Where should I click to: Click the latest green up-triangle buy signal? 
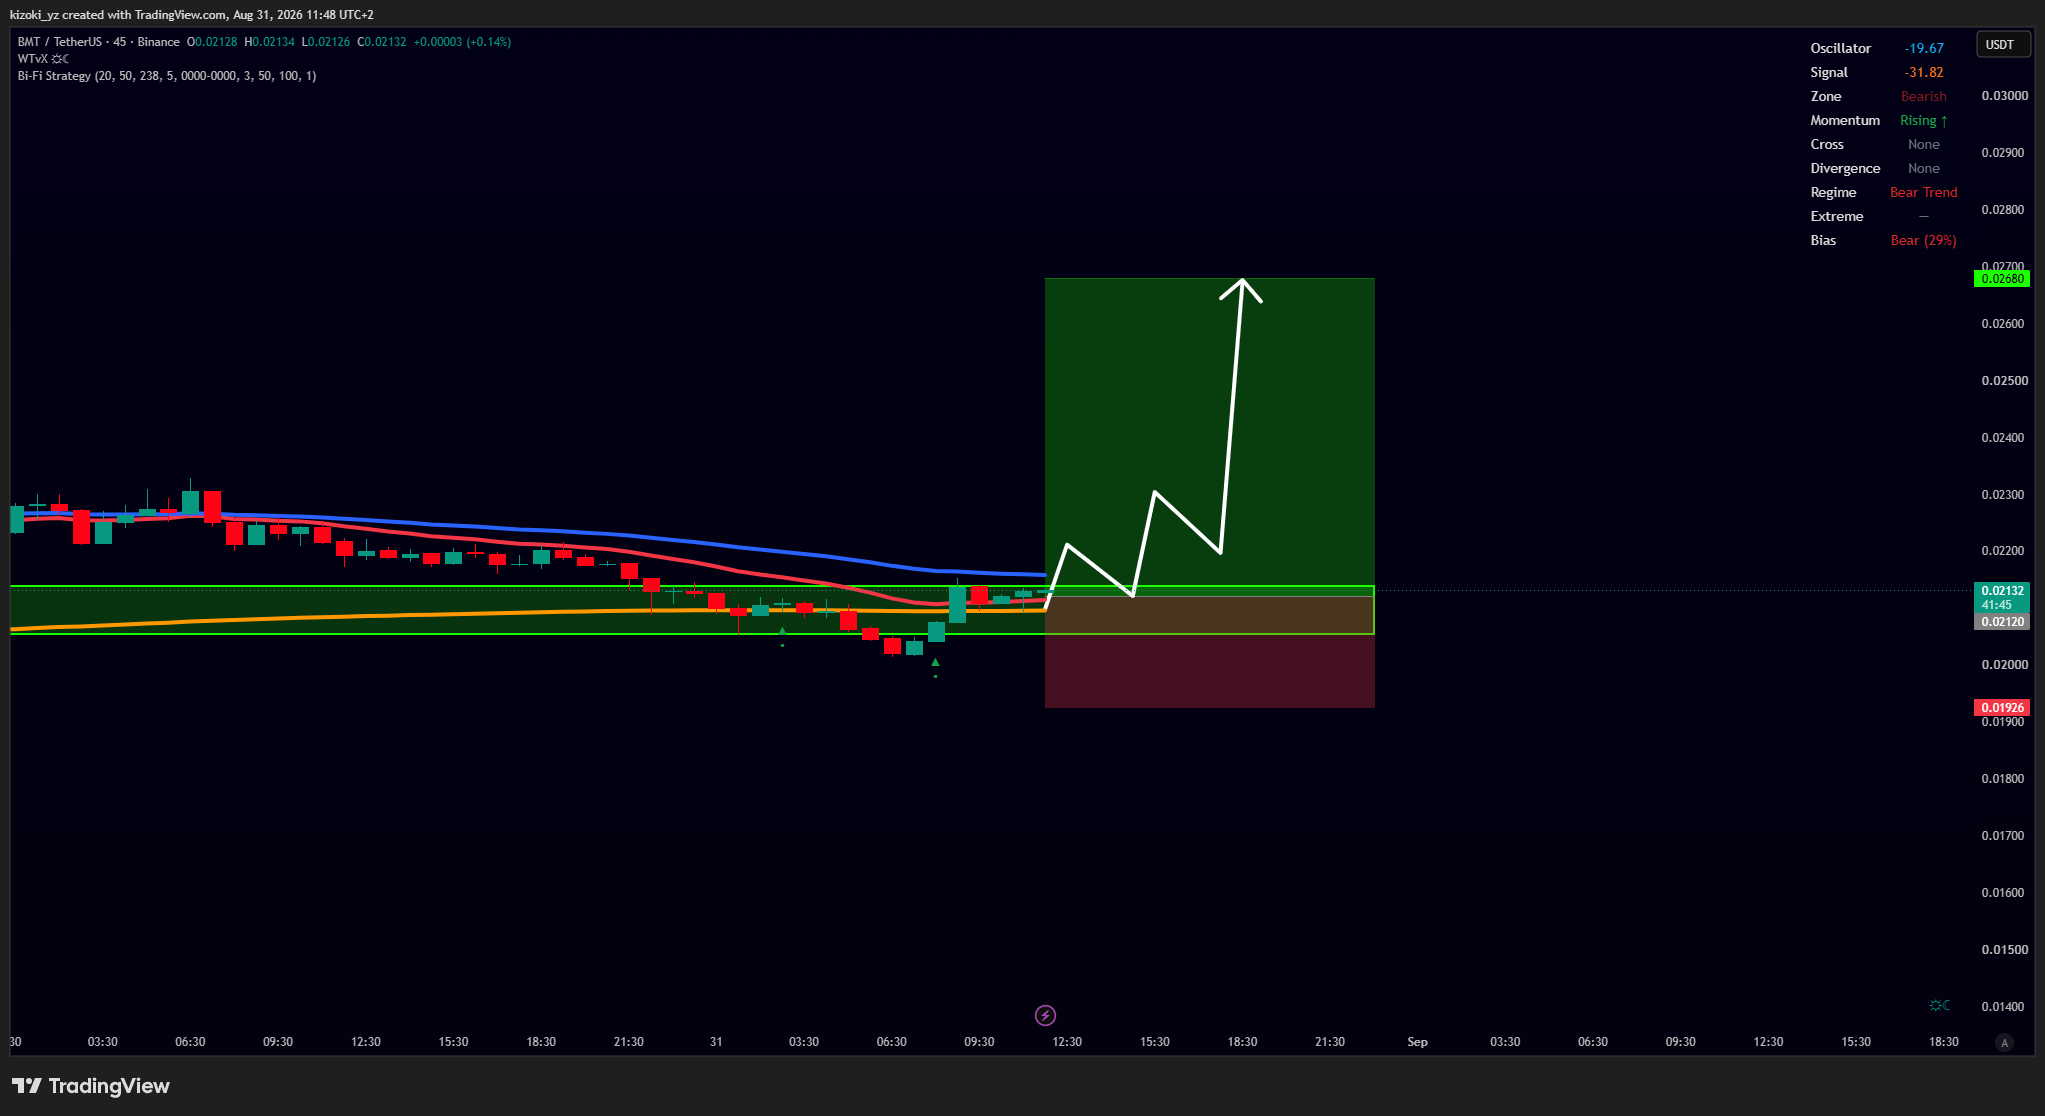[935, 662]
